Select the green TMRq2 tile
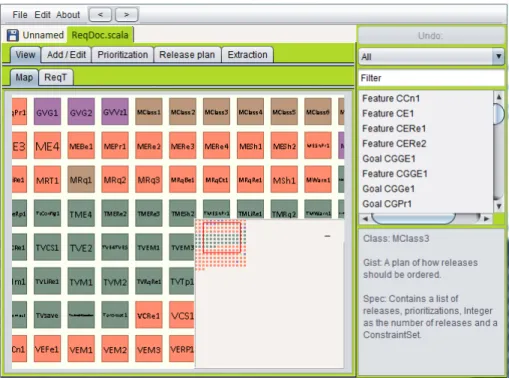 pyautogui.click(x=284, y=210)
